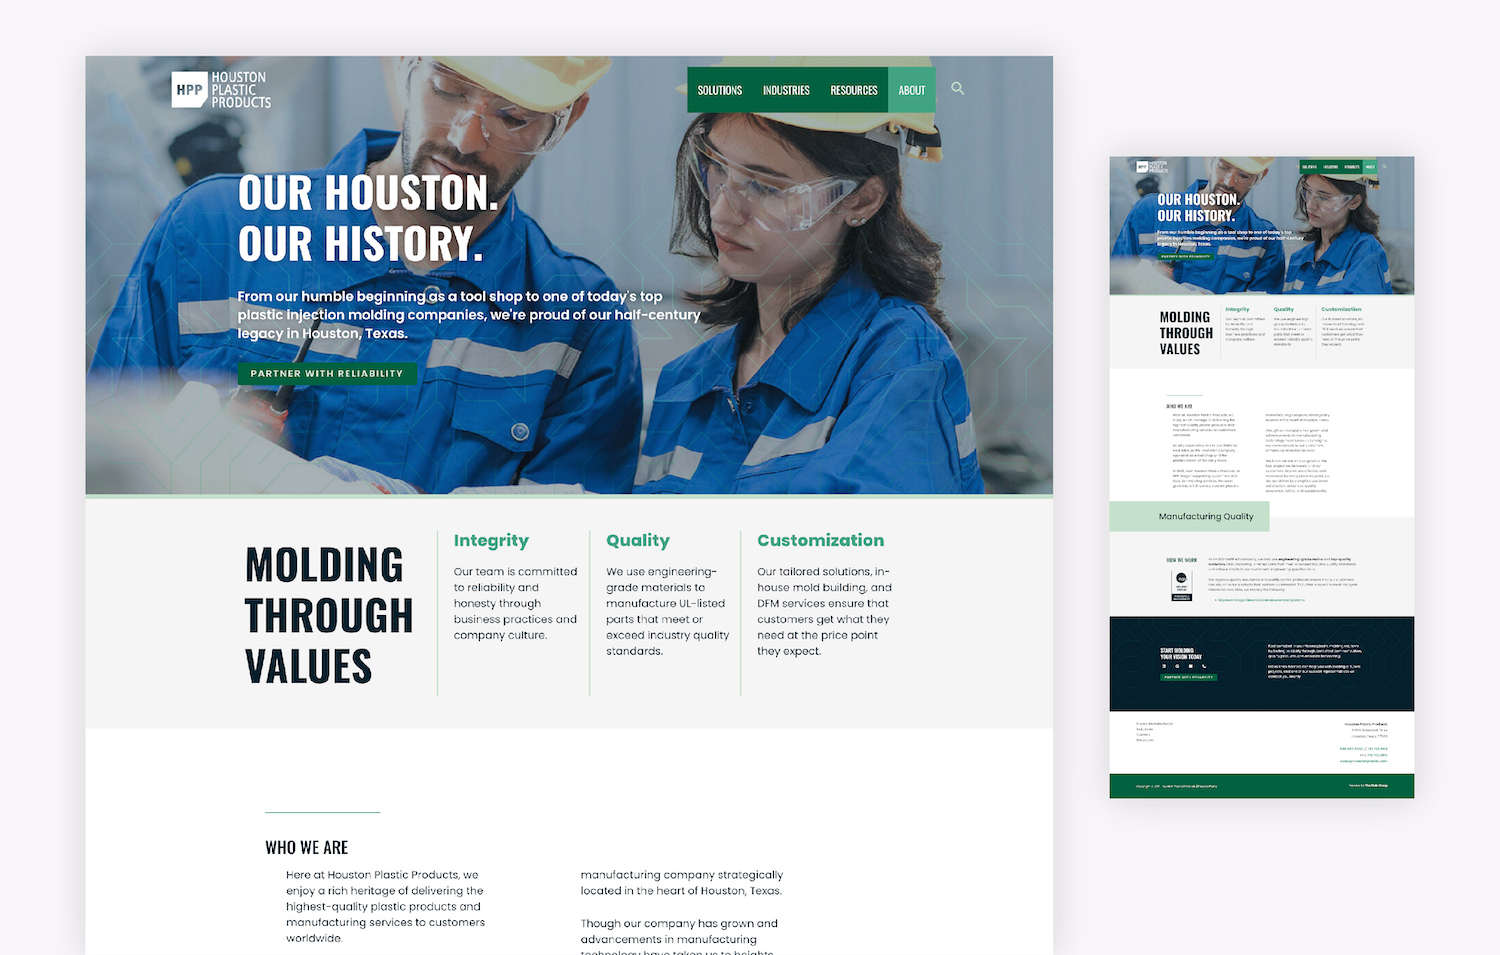Viewport: 1500px width, 955px height.
Task: Click the green Keyence measurement link in small preview
Action: (x=1261, y=600)
